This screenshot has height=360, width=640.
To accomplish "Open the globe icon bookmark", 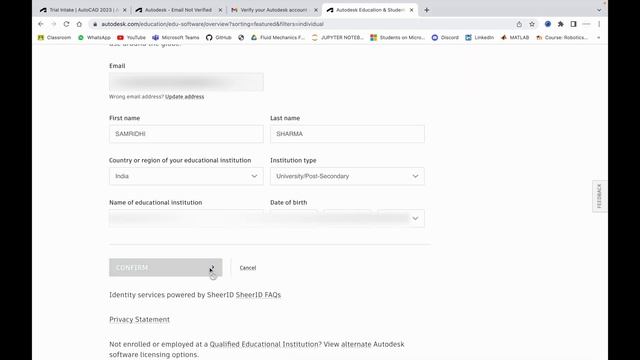I will click(x=241, y=38).
